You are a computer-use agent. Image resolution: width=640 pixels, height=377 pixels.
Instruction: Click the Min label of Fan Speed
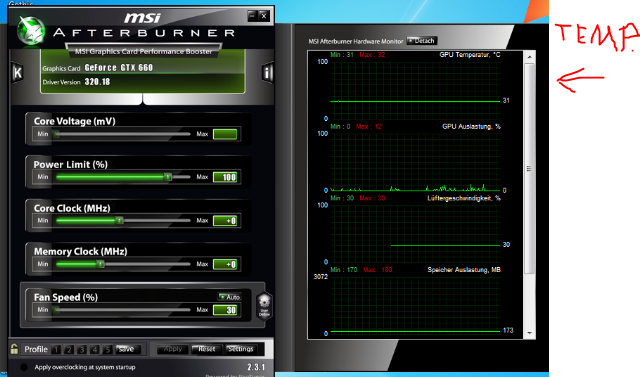coord(43,310)
